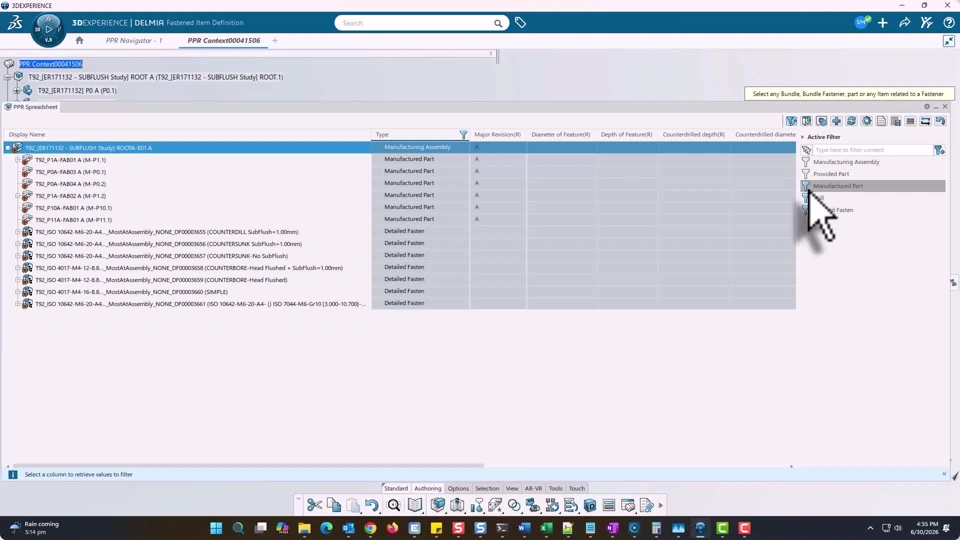
Task: Select the T92_P10A-FAB01 A (M-P10.1) row
Action: click(73, 208)
